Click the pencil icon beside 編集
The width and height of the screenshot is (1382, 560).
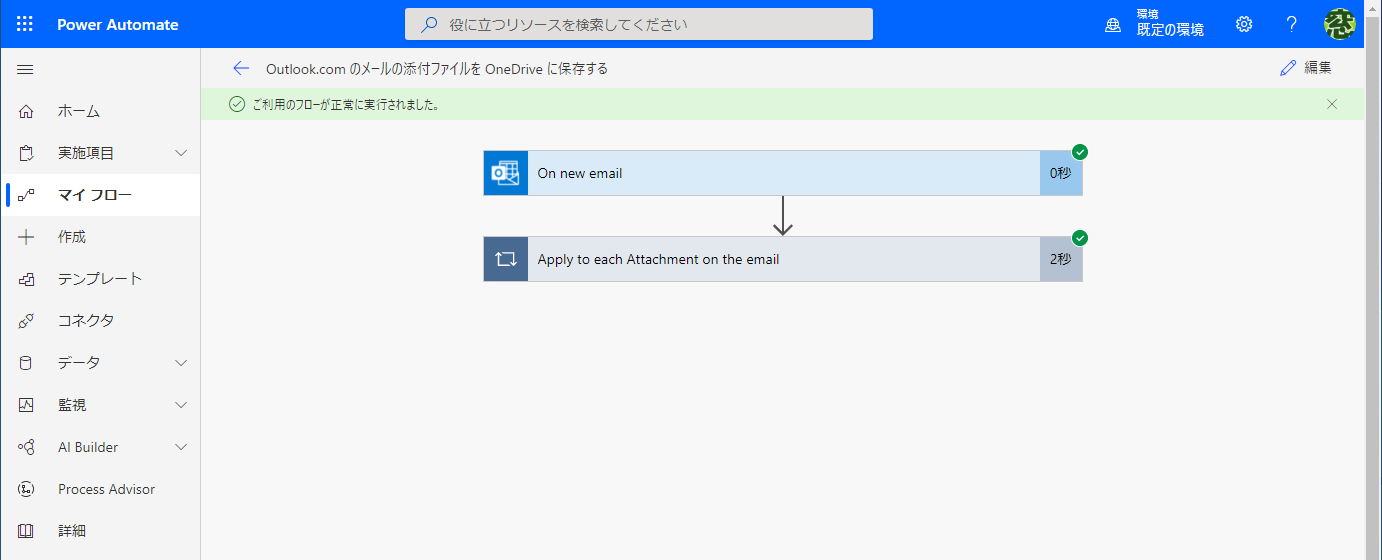click(1288, 68)
